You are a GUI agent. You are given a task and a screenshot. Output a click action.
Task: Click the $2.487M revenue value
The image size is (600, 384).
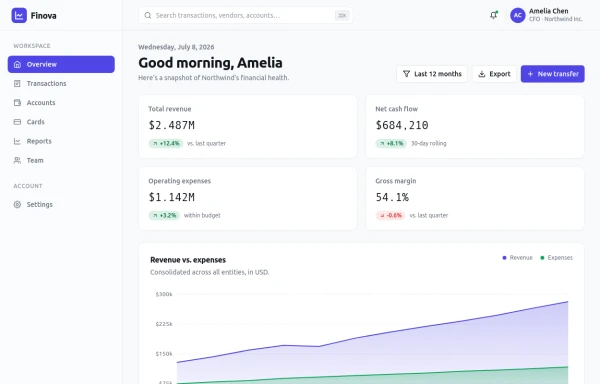point(171,125)
